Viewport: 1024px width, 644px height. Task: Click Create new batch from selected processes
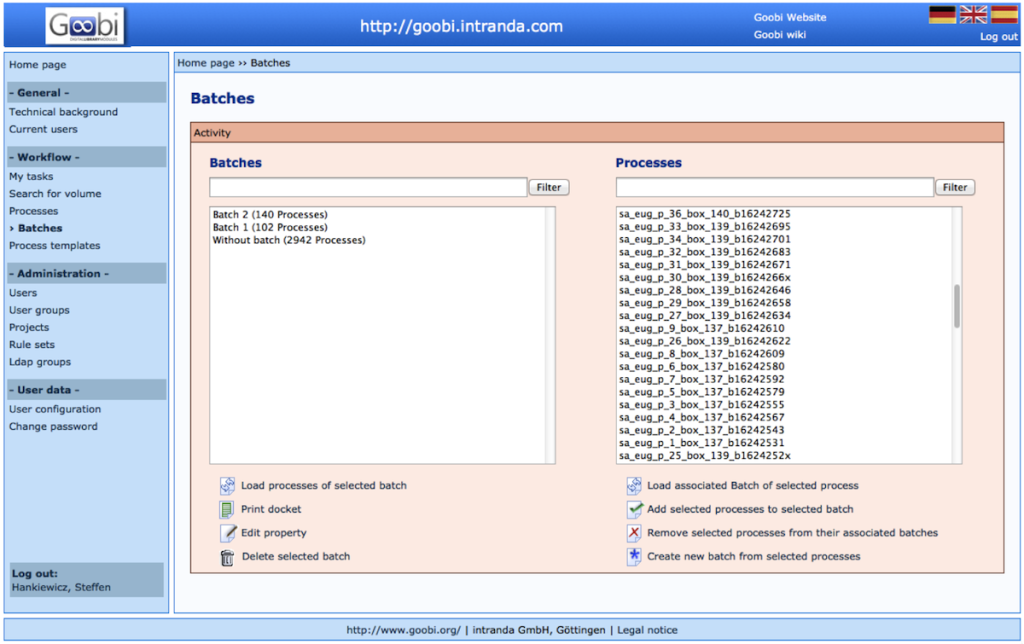(754, 556)
